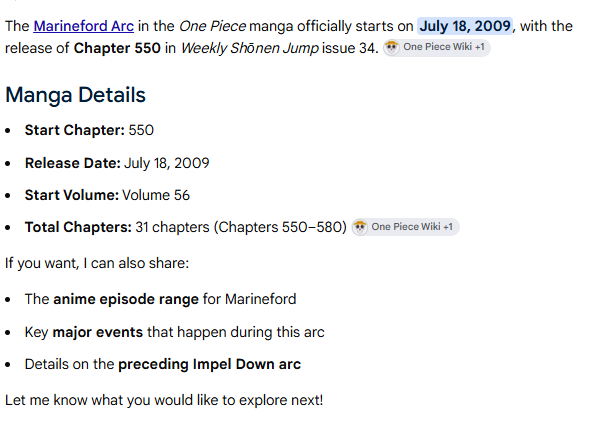608x428 pixels.
Task: Click the 'Let me know what you would like' sentence
Action: click(164, 400)
